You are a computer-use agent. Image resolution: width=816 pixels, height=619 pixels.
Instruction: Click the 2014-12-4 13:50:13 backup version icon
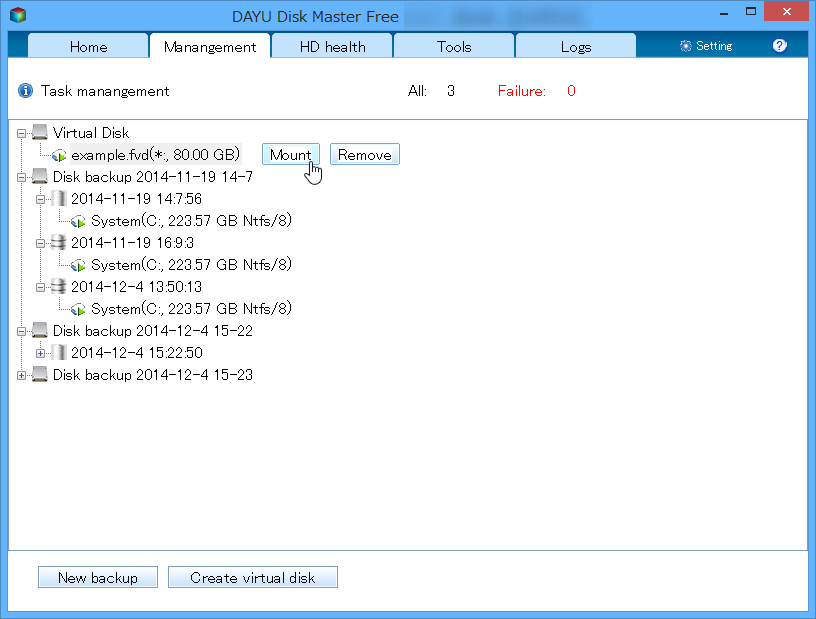pyautogui.click(x=59, y=286)
